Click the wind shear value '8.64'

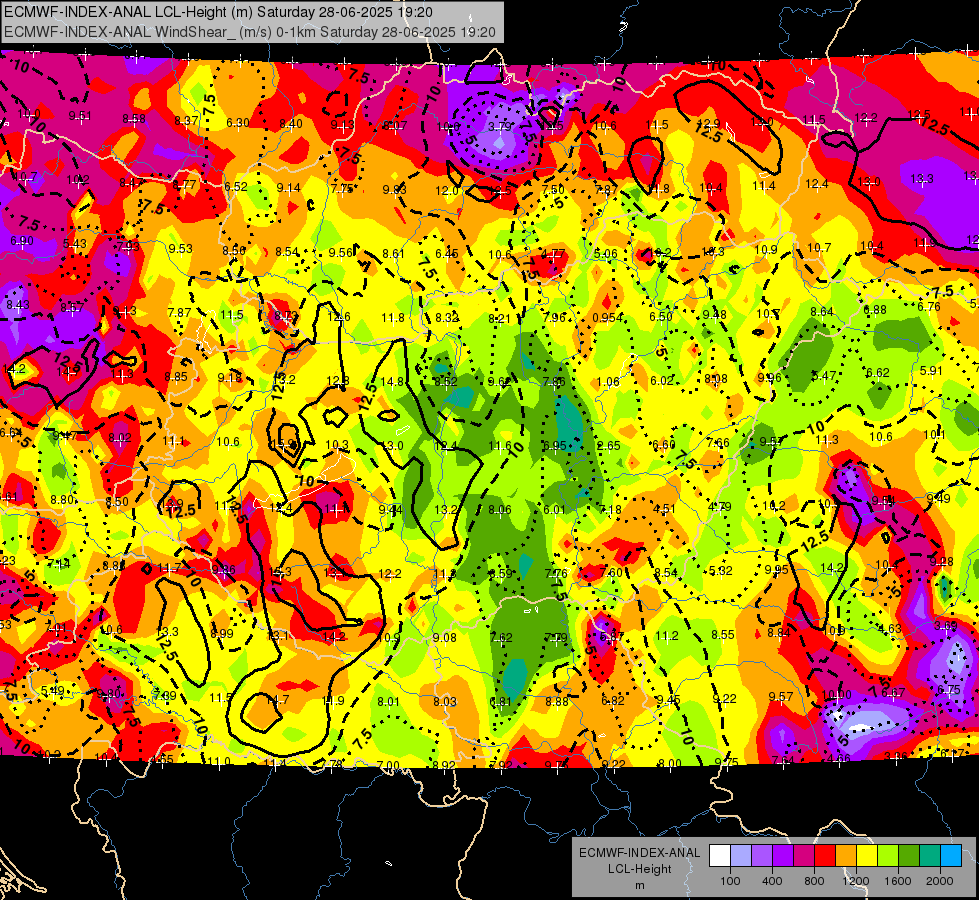click(x=822, y=312)
